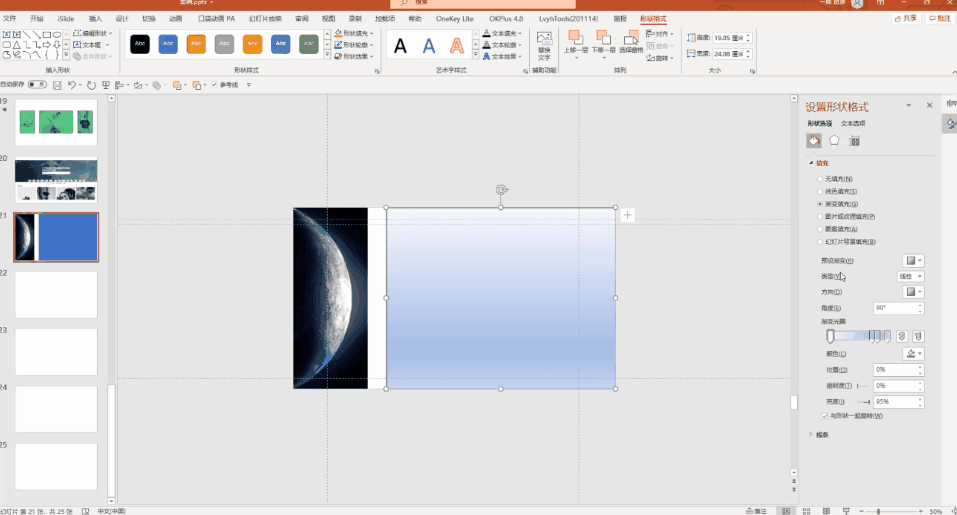Open the 旋转 rotate menu button
The height and width of the screenshot is (515, 957).
[660, 58]
